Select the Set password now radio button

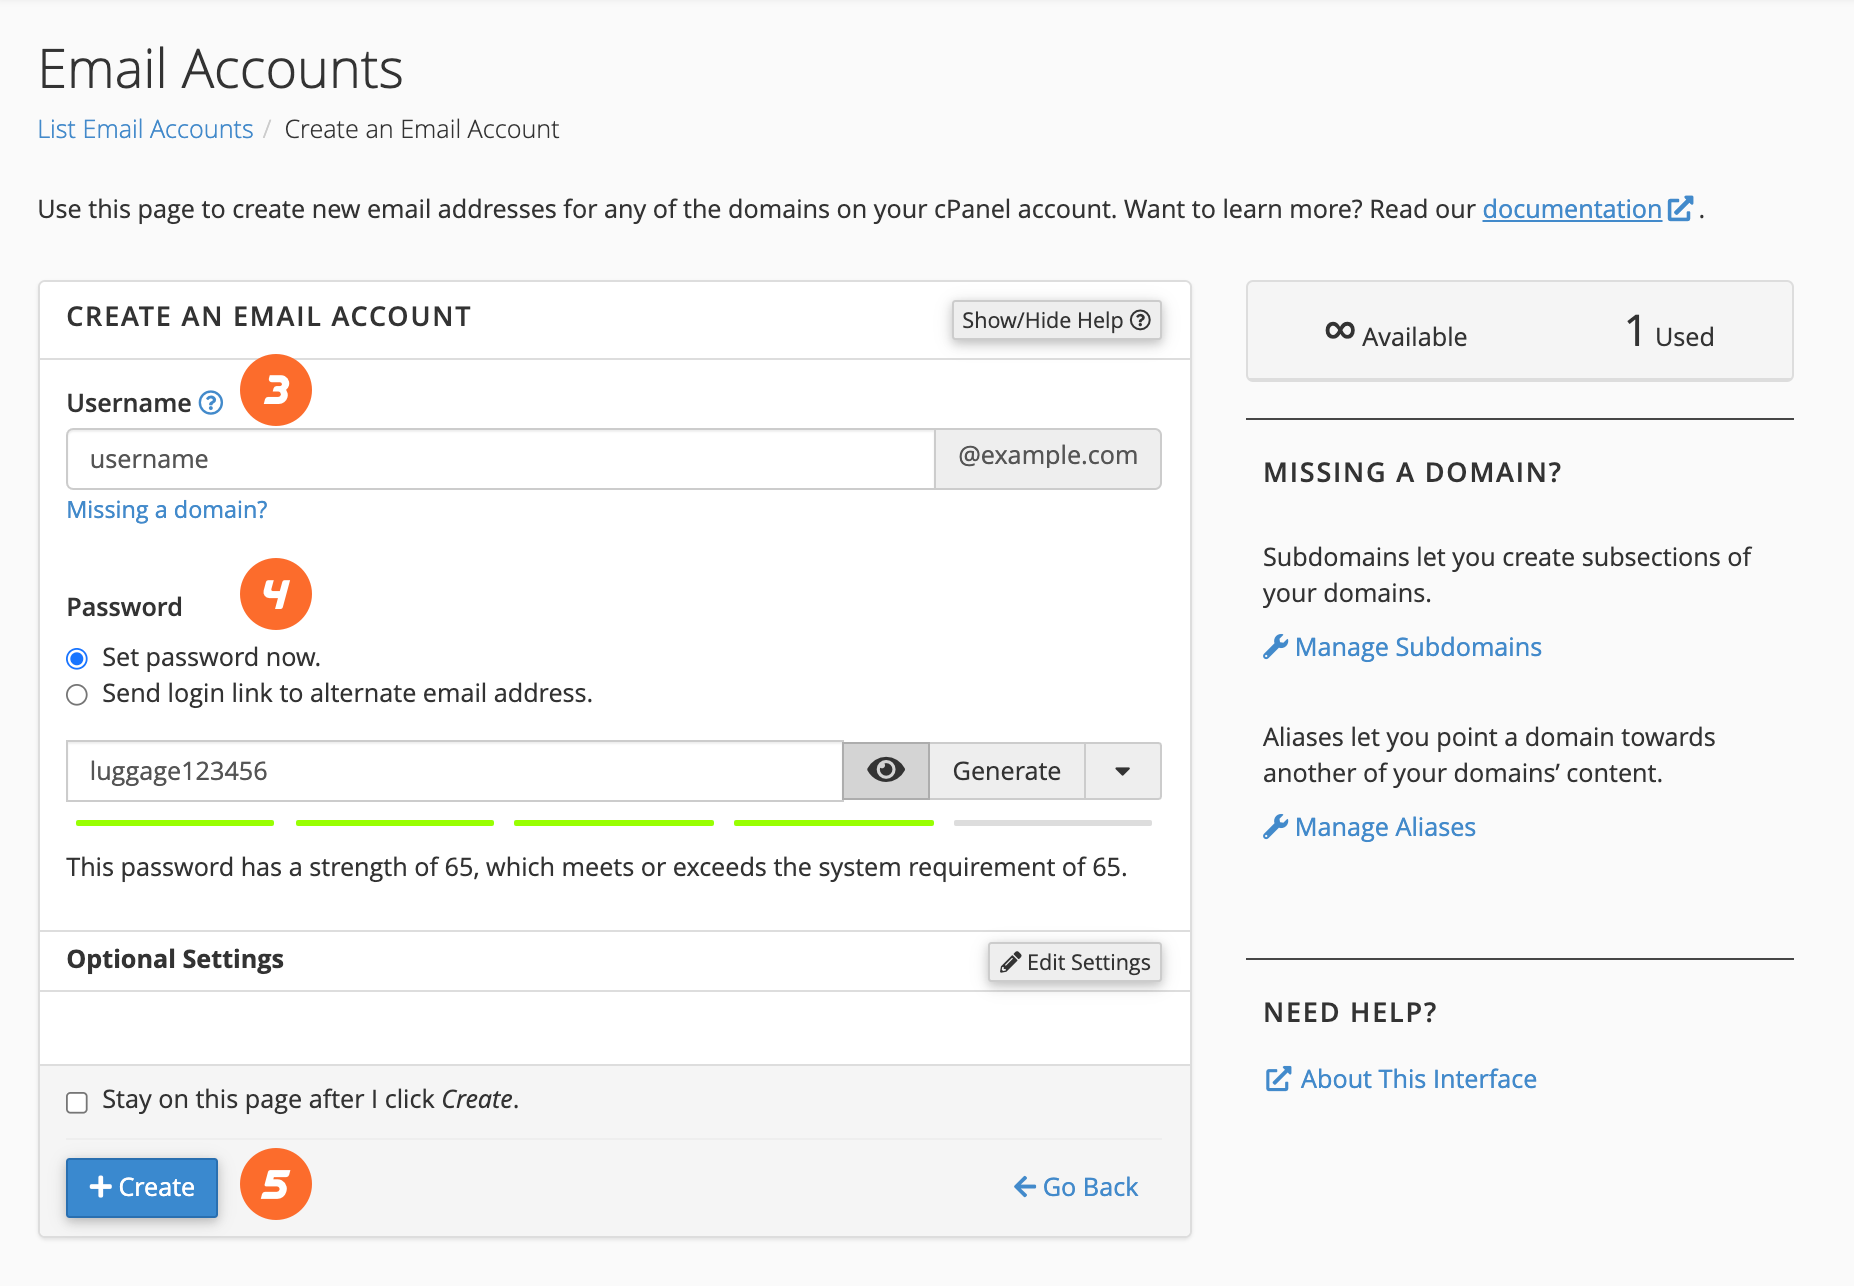77,657
